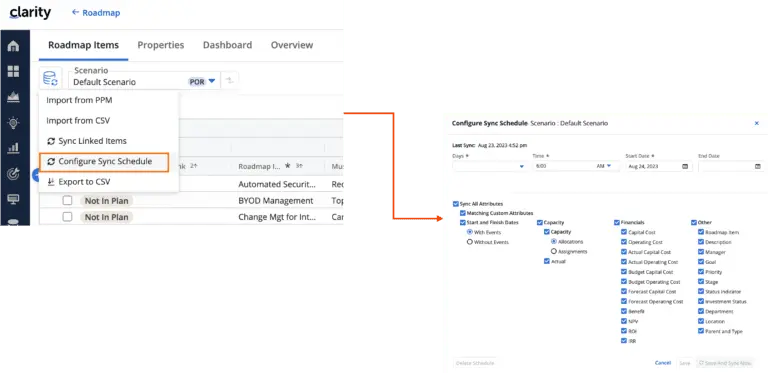The height and width of the screenshot is (373, 768).
Task: Open the AM/PM time dropdown
Action: coord(605,166)
